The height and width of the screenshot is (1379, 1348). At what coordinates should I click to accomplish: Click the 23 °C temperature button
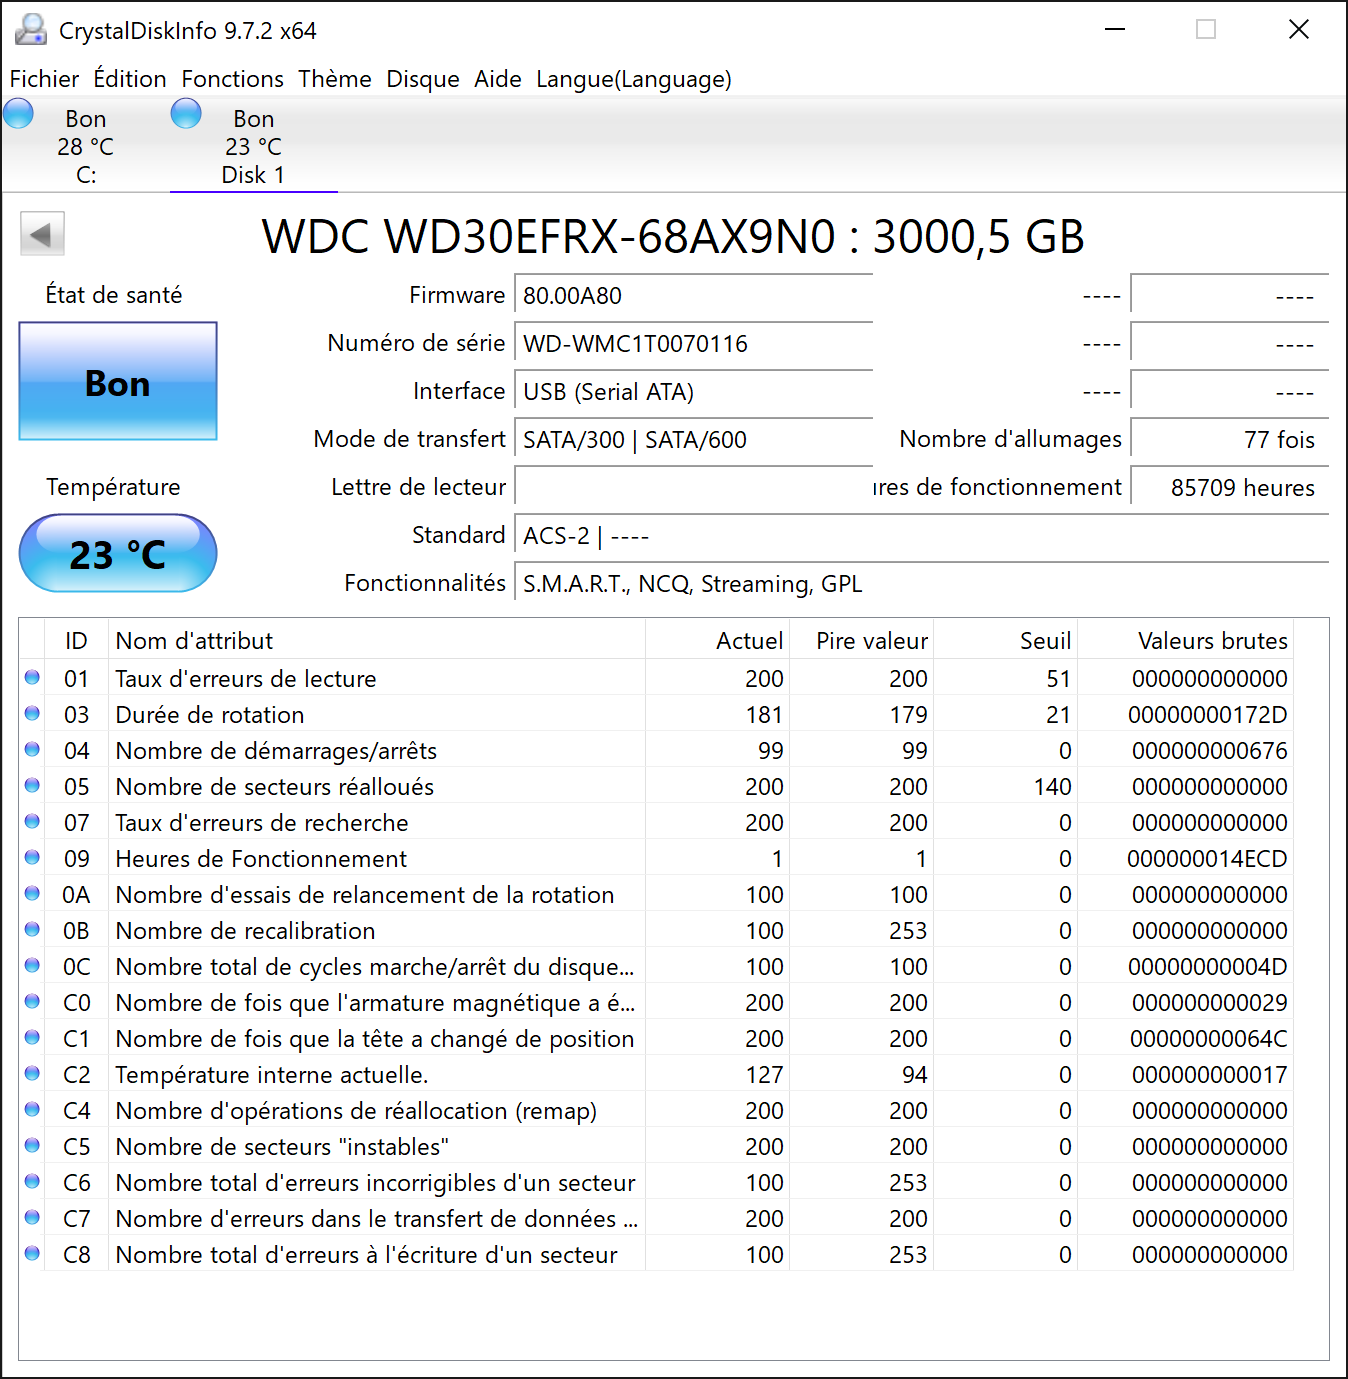tap(118, 553)
